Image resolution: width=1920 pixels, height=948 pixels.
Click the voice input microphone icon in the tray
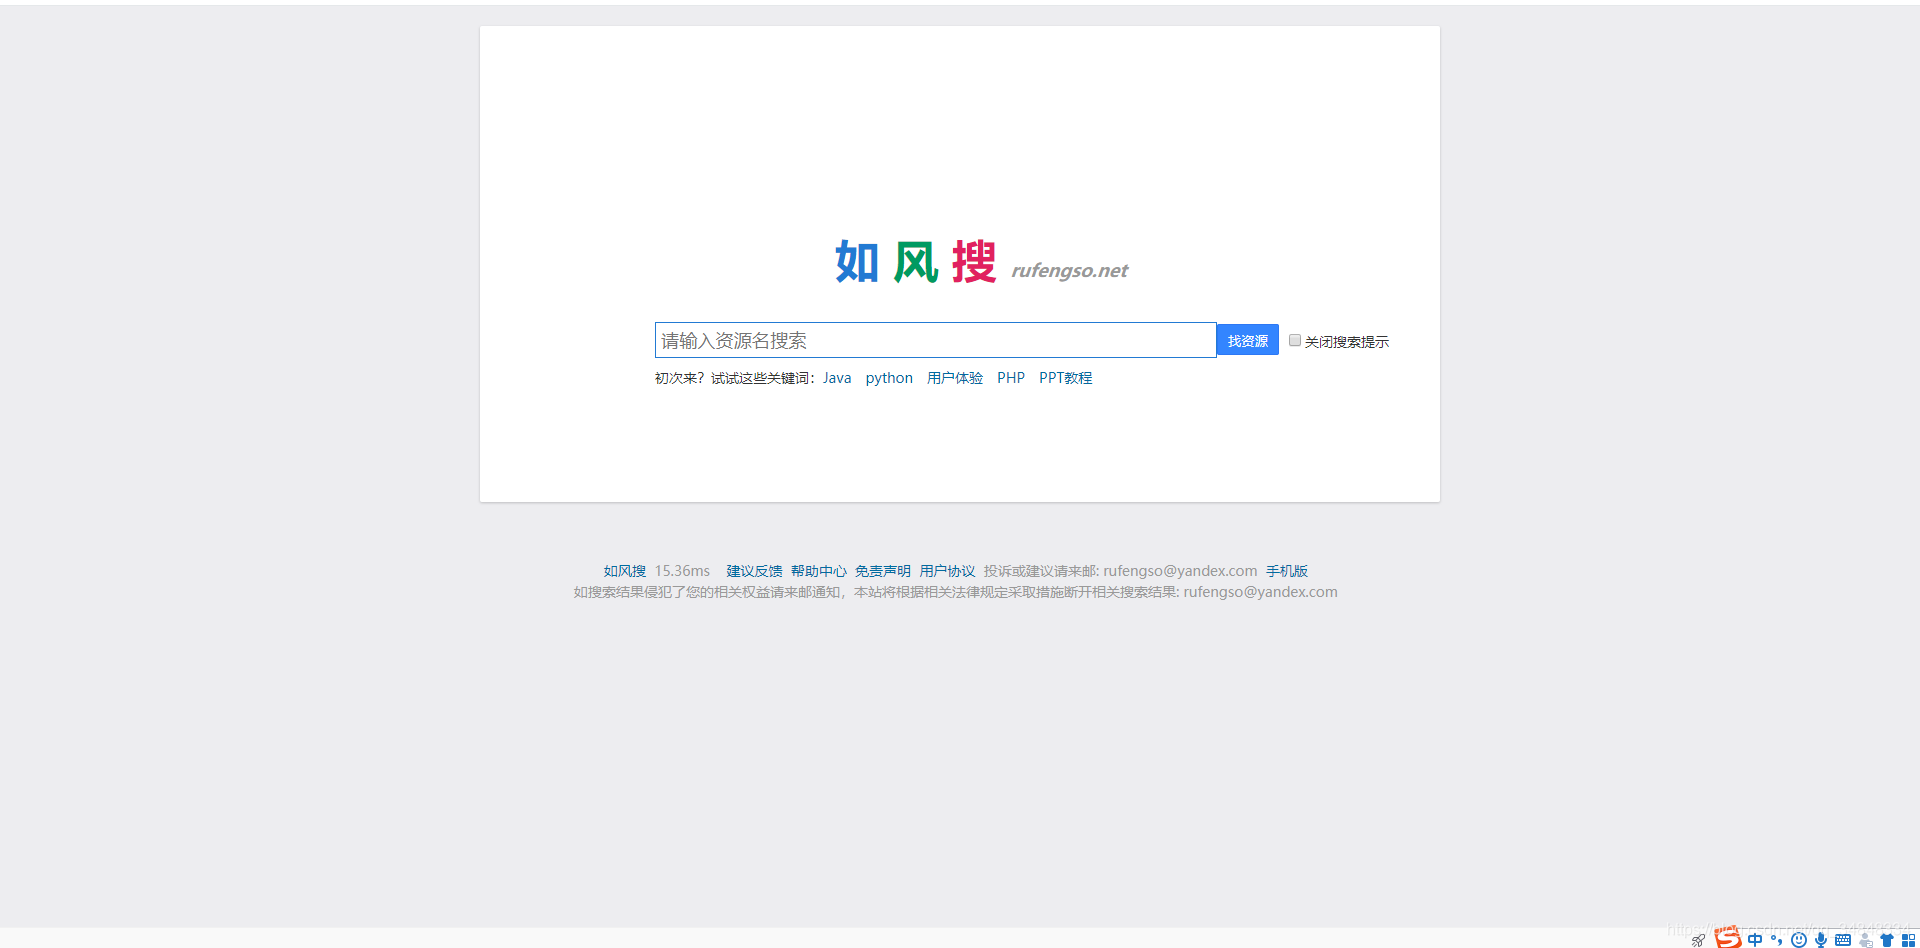1821,940
